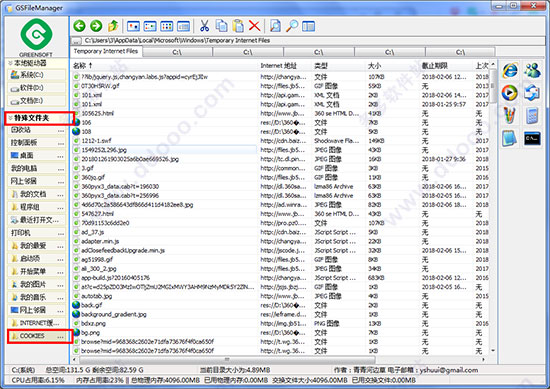Delete selection with the red X
Screen dimensions: 550x389
(255, 26)
